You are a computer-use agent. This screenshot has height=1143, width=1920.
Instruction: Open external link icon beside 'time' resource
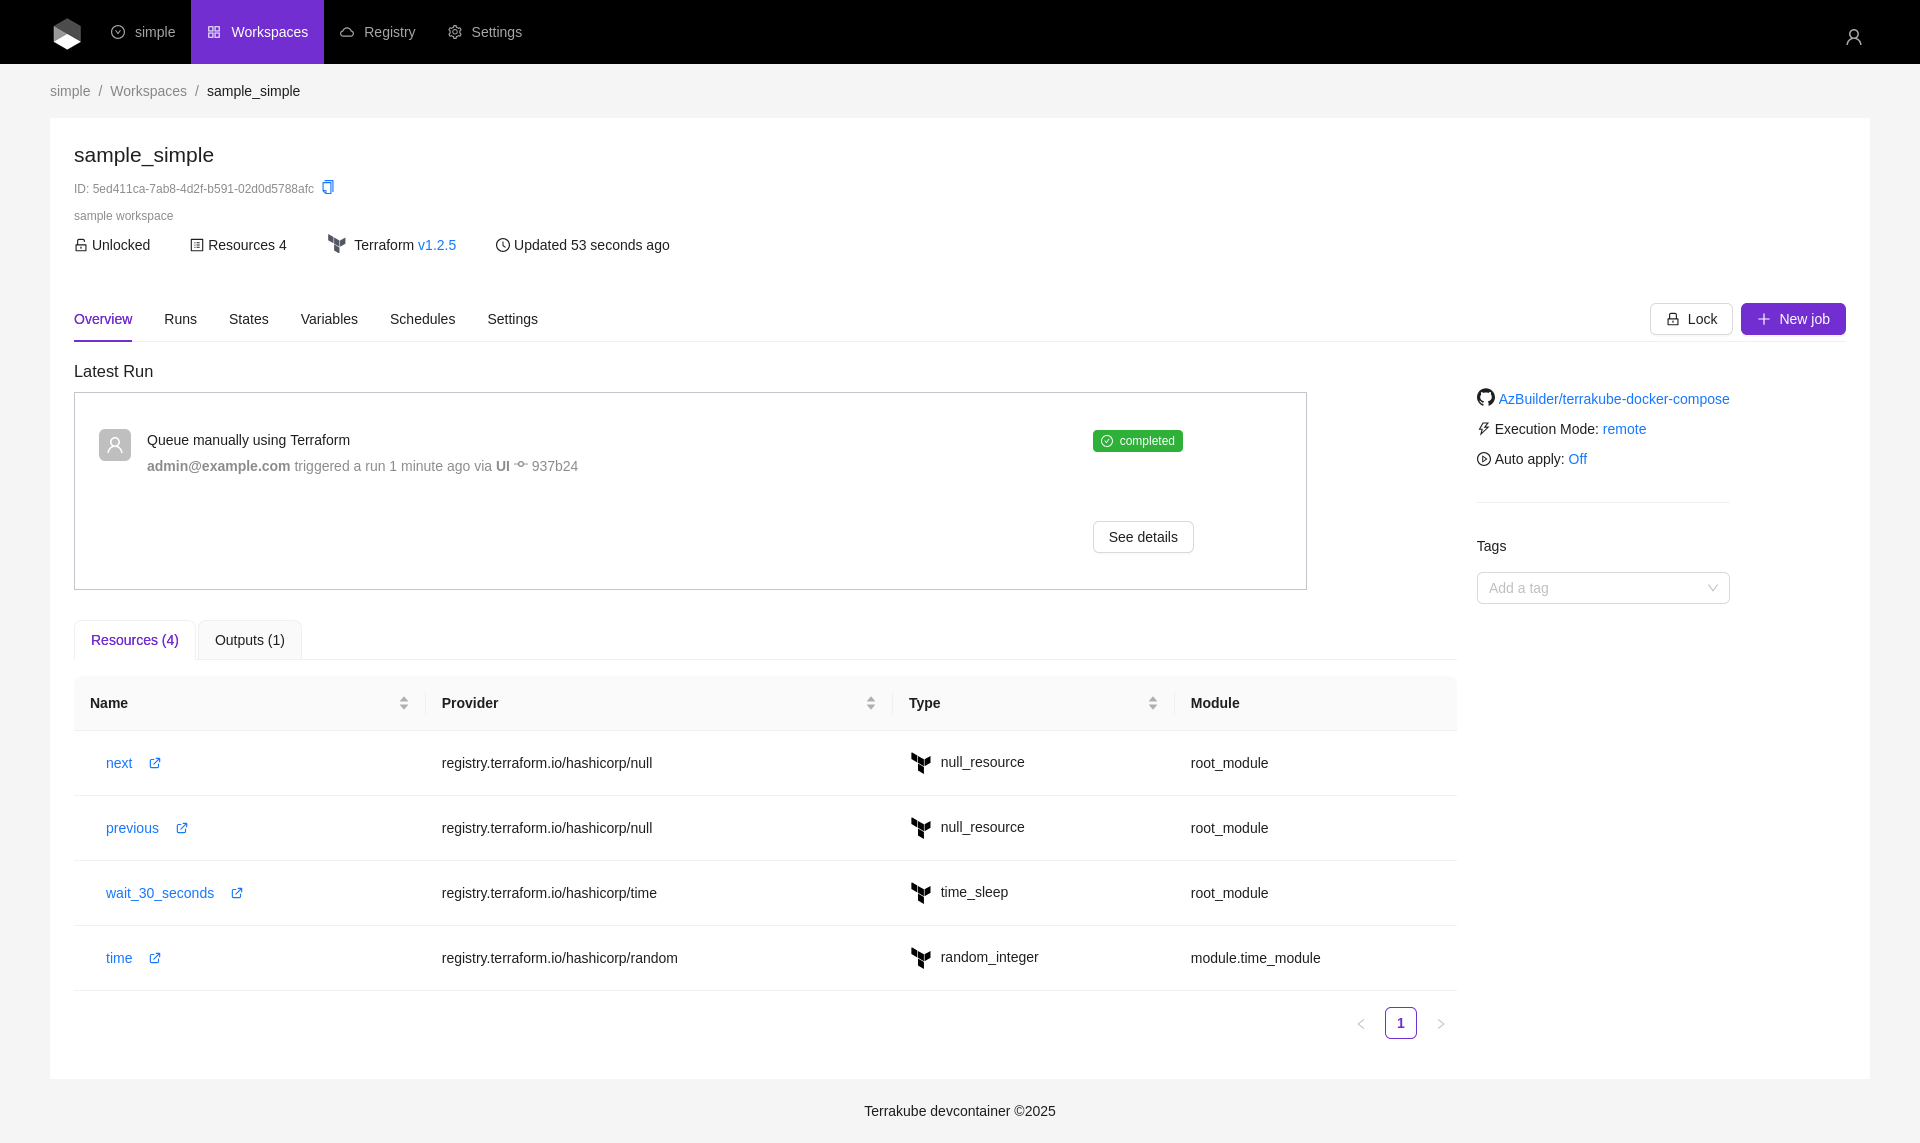[155, 958]
